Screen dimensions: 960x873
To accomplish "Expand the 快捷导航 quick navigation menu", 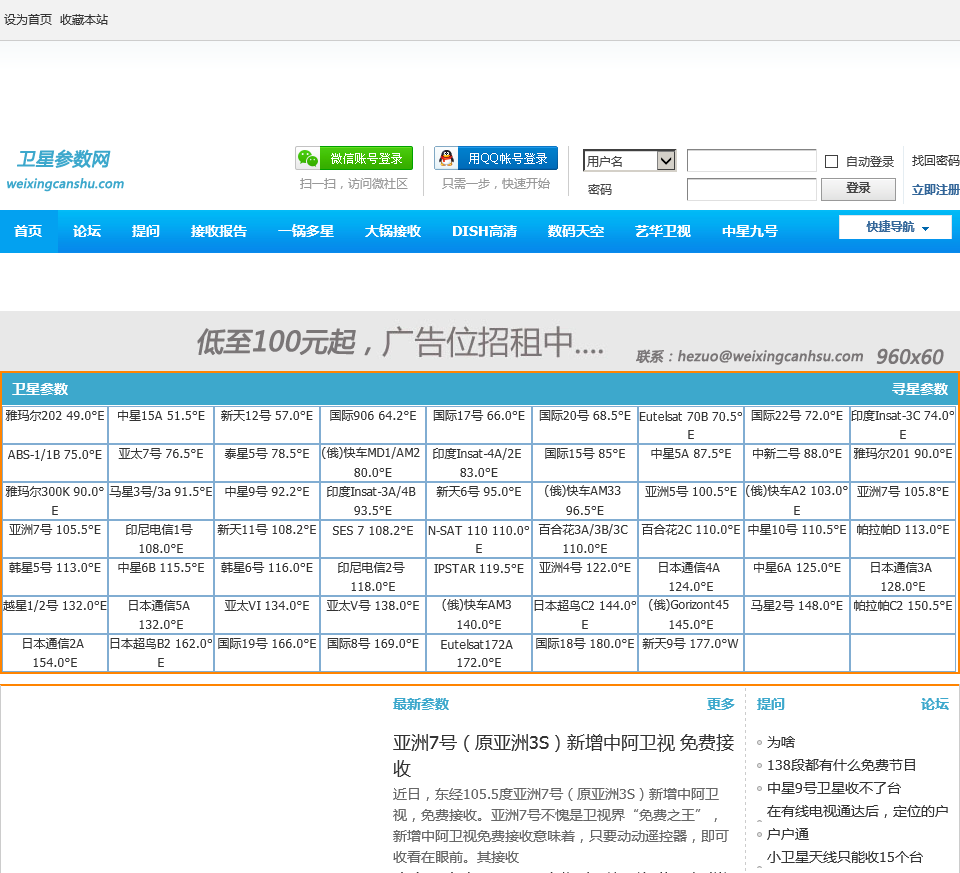I will [x=895, y=228].
